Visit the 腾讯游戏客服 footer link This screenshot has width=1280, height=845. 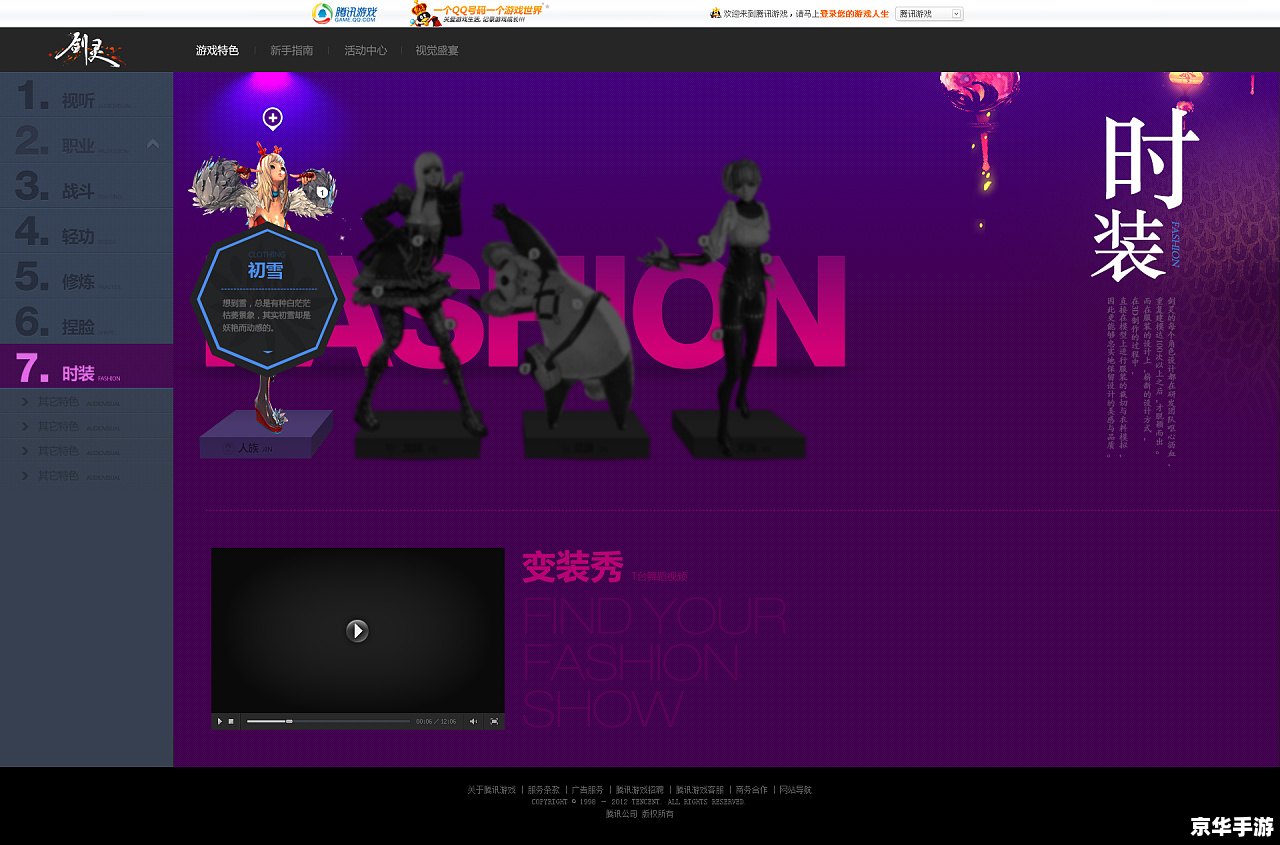(699, 790)
